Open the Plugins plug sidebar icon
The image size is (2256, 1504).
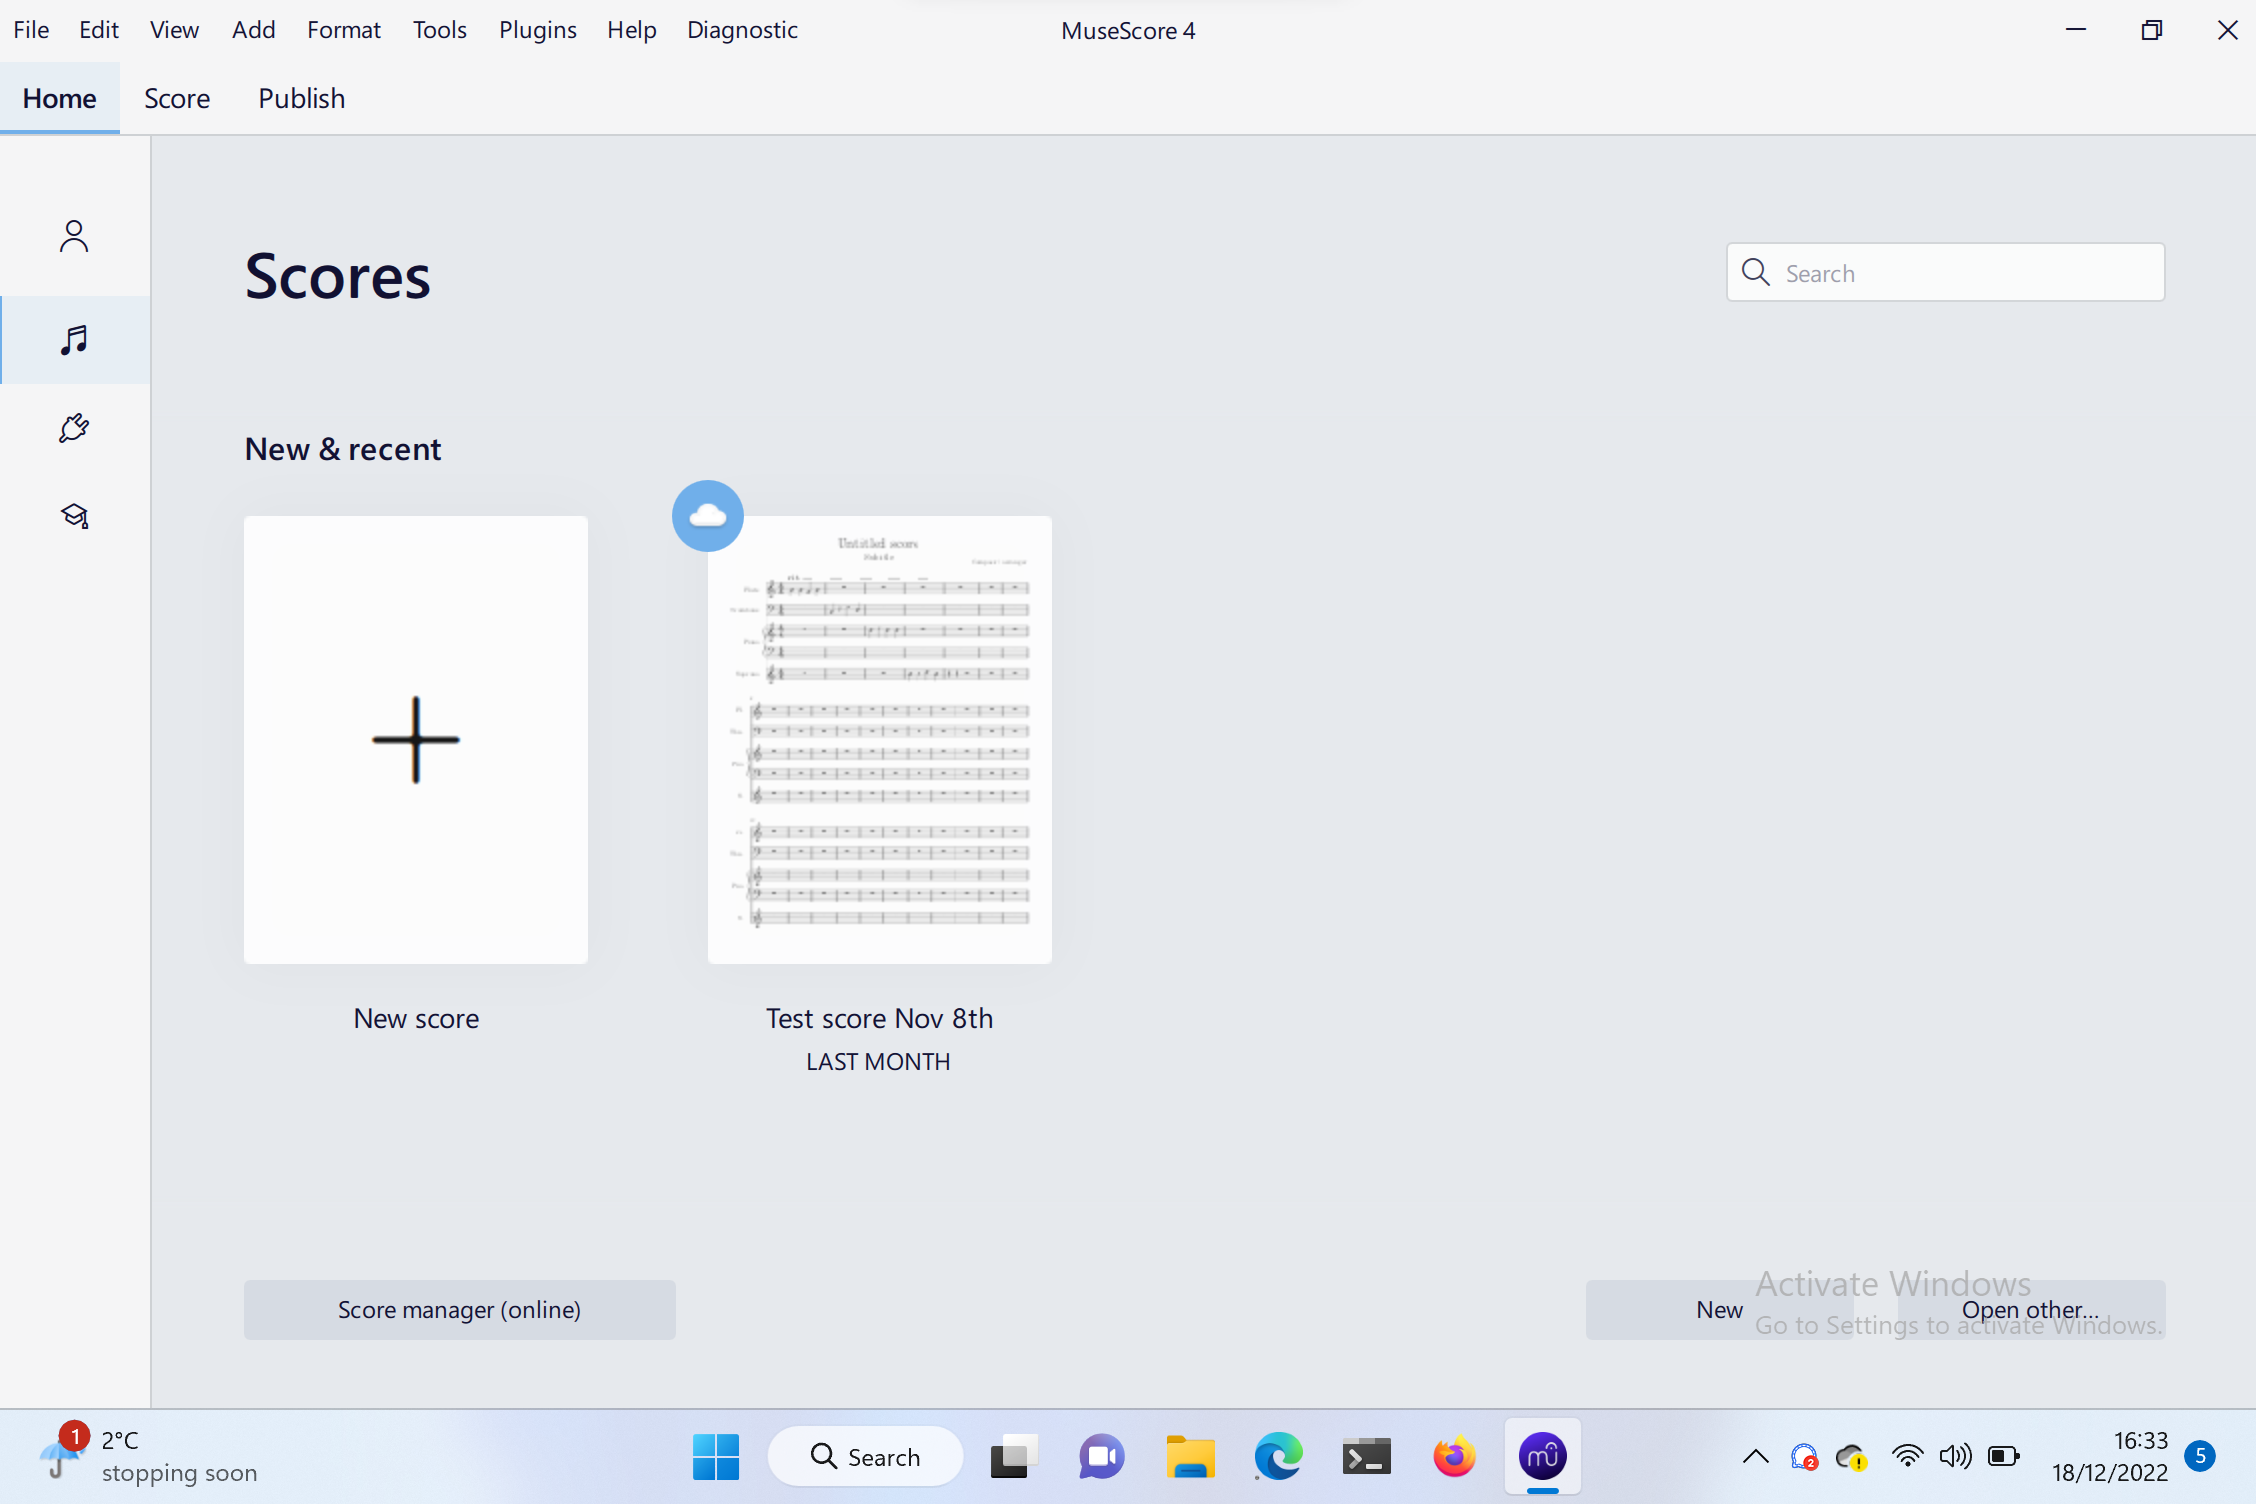[74, 428]
